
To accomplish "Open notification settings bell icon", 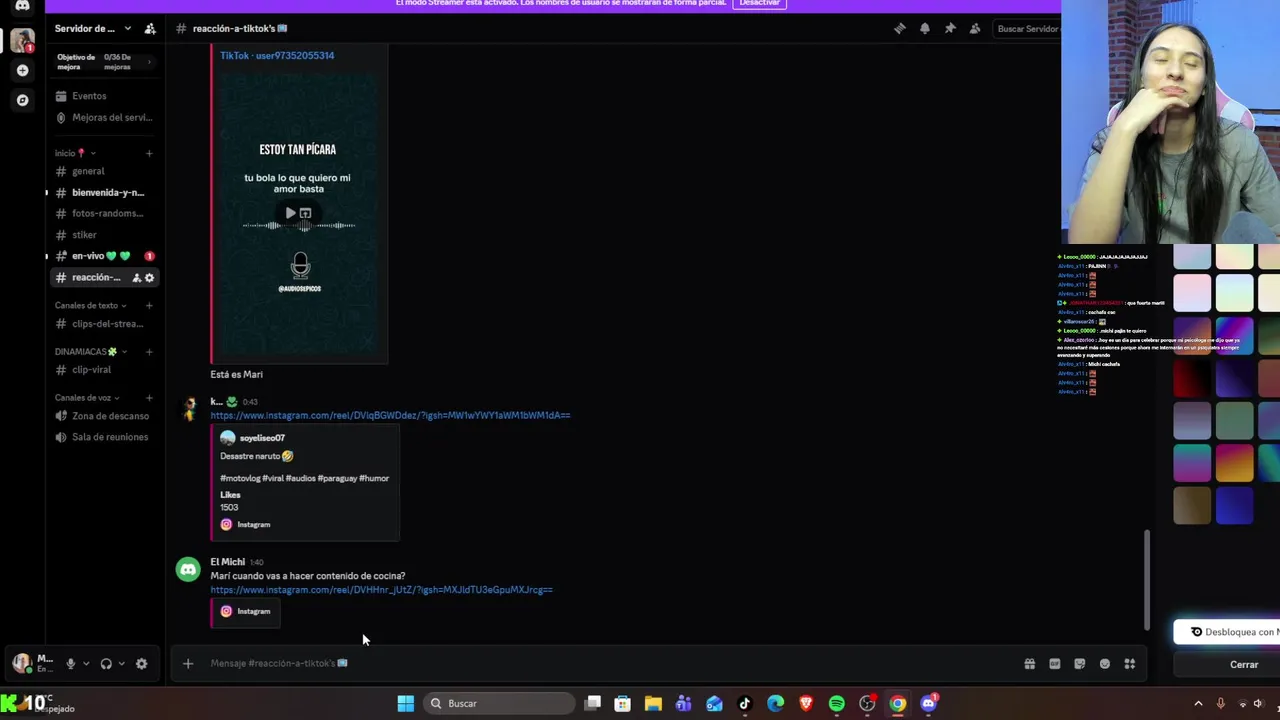I will click(924, 29).
